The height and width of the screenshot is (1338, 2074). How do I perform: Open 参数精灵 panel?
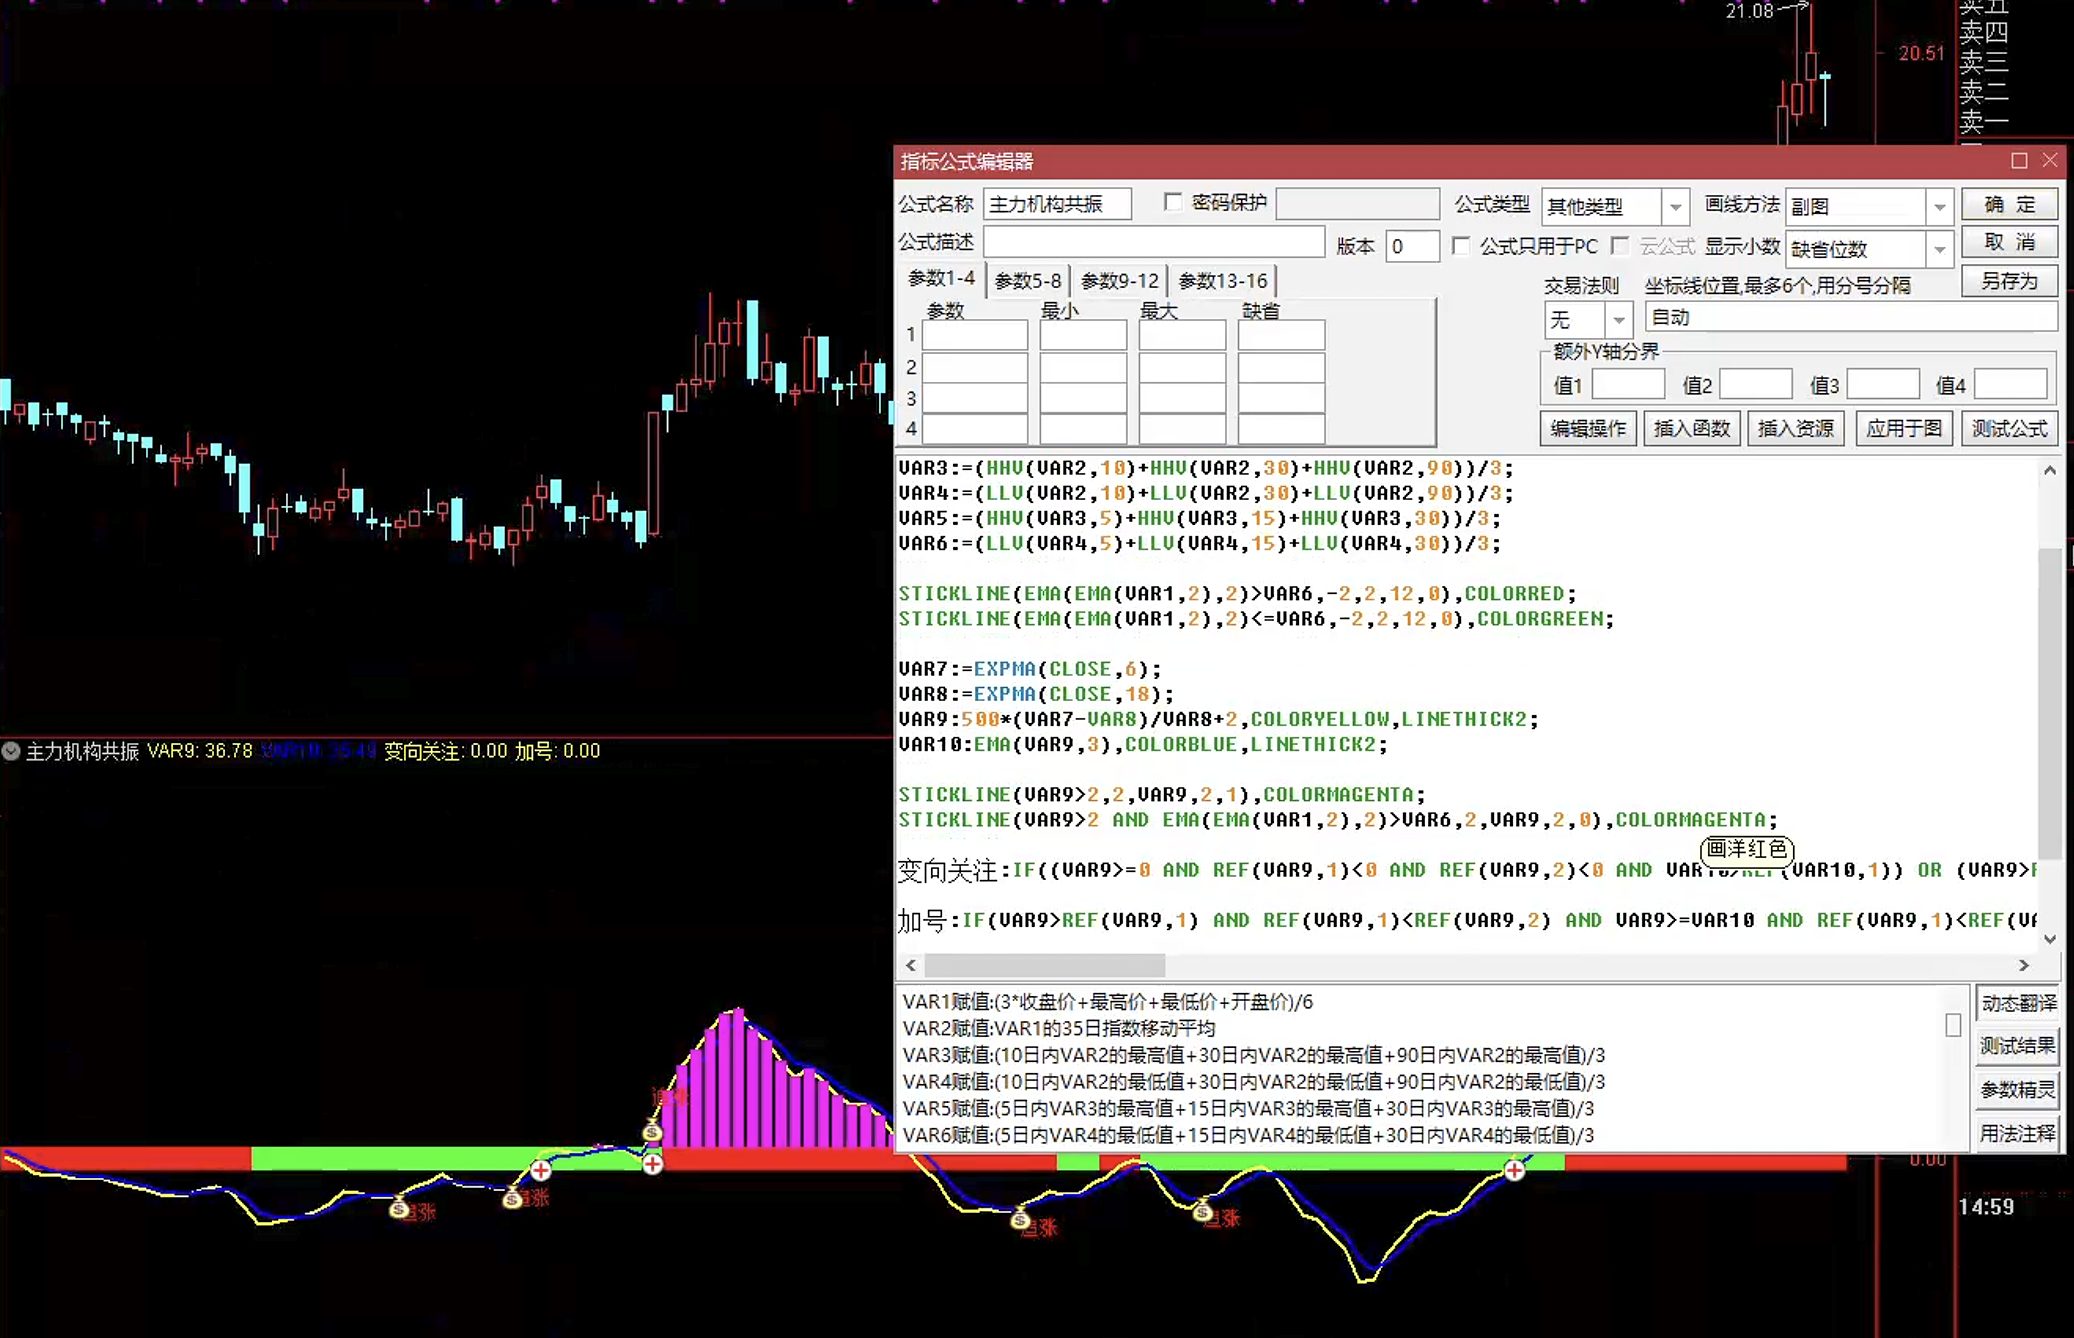2018,1090
